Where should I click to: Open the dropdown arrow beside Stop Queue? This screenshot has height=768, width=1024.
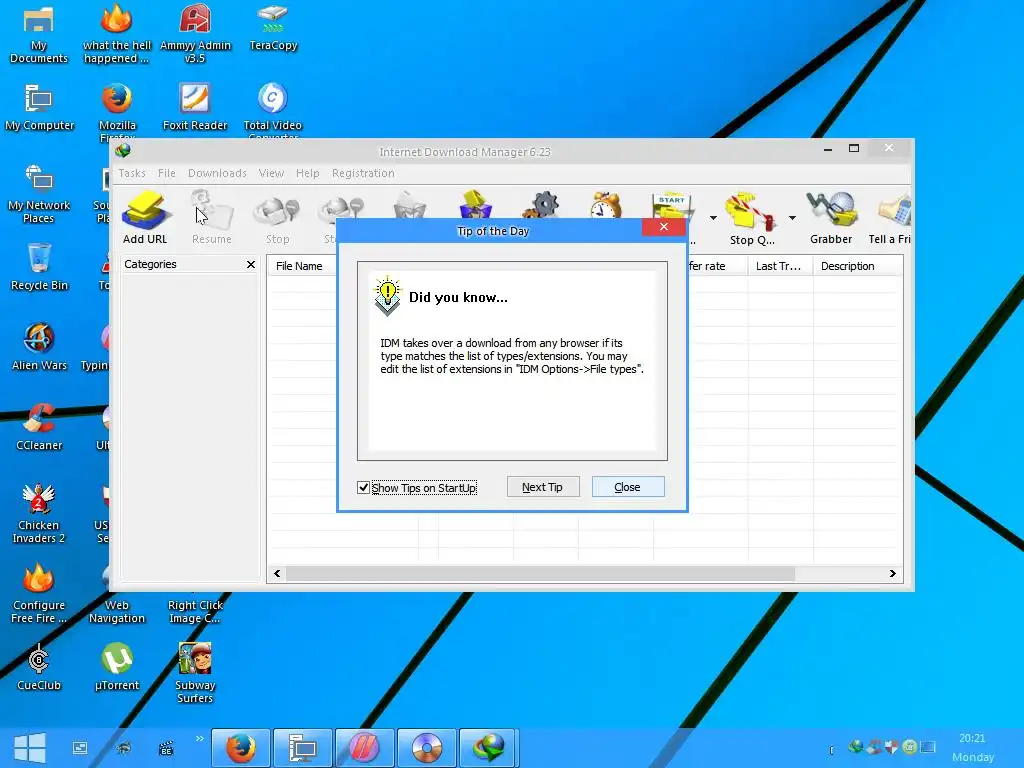tap(792, 218)
